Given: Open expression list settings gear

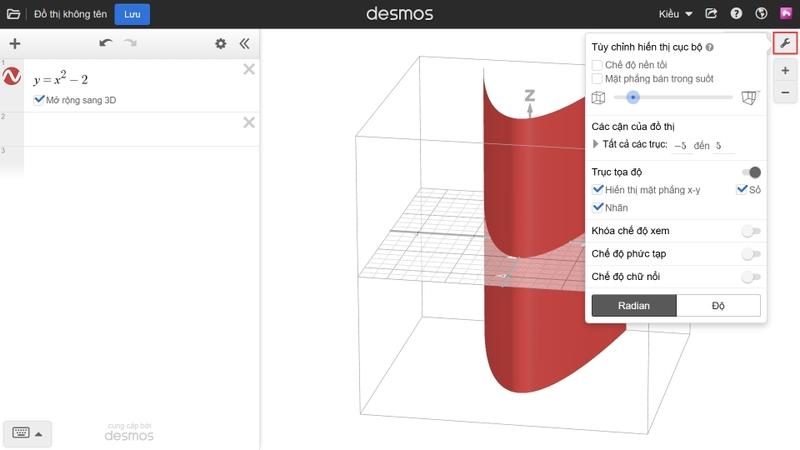Looking at the screenshot, I should pyautogui.click(x=220, y=43).
